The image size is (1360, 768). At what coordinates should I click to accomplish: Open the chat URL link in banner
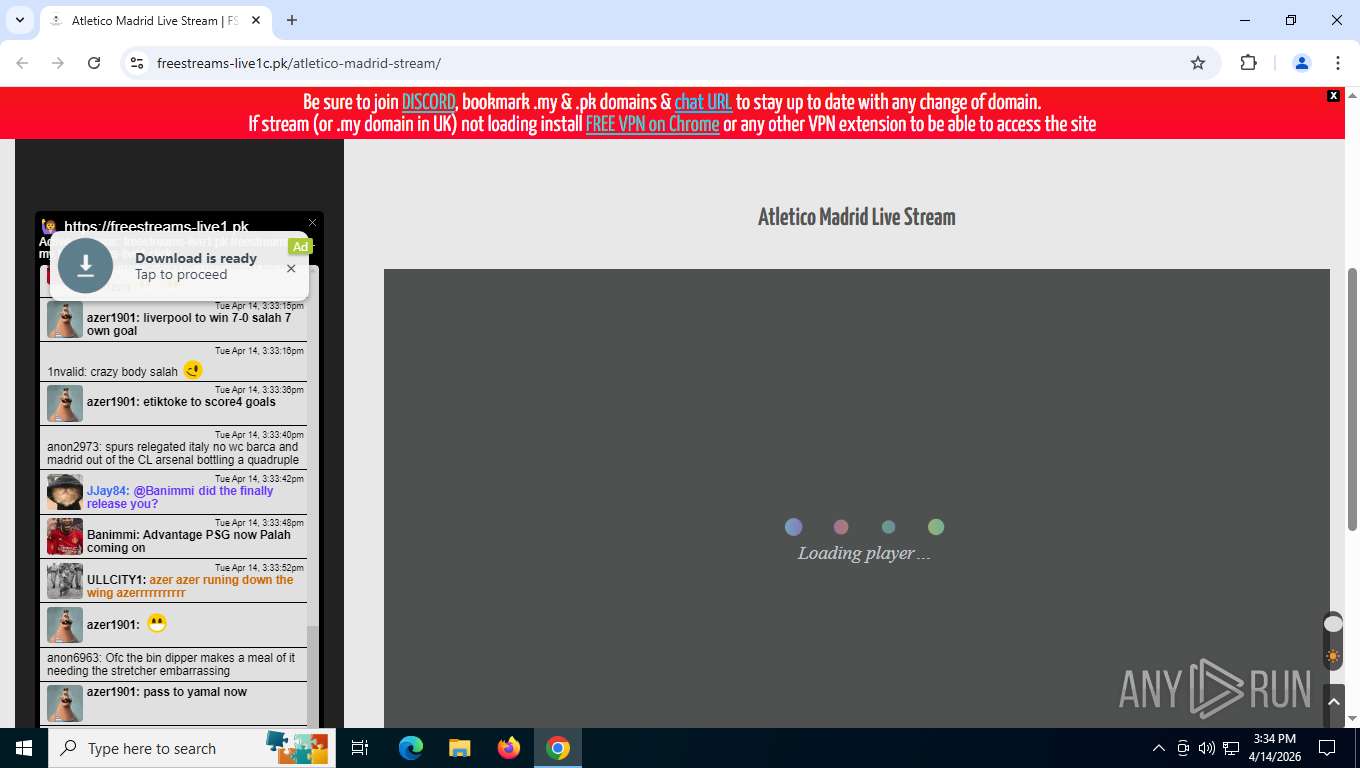(703, 102)
